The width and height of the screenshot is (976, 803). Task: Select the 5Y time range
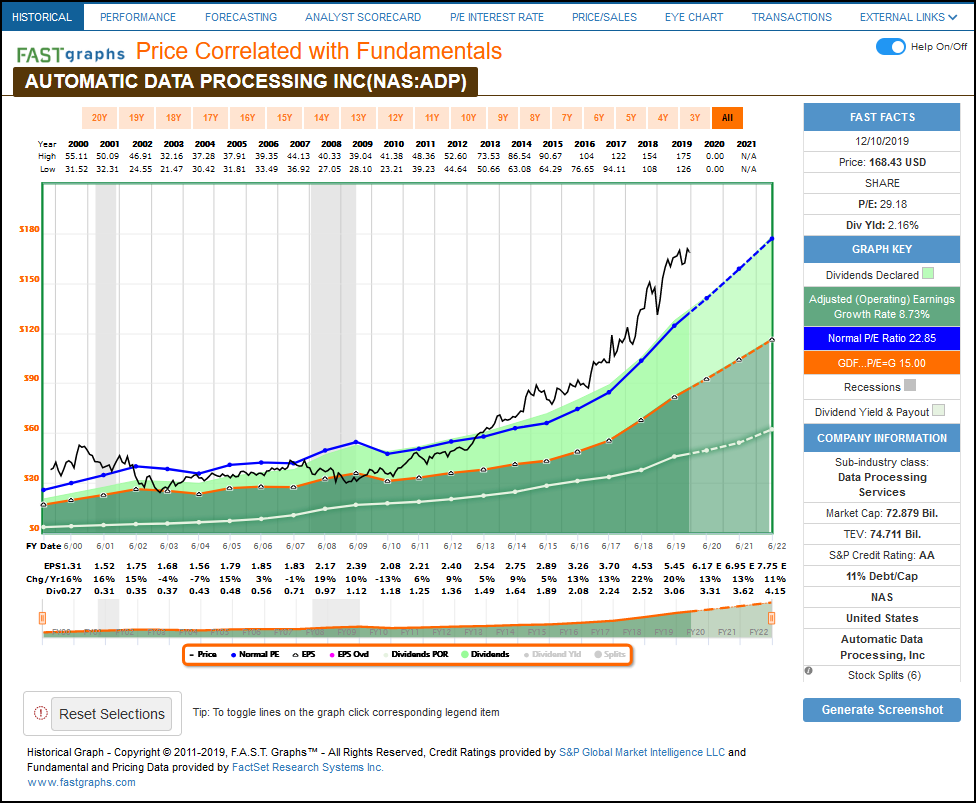coord(631,118)
